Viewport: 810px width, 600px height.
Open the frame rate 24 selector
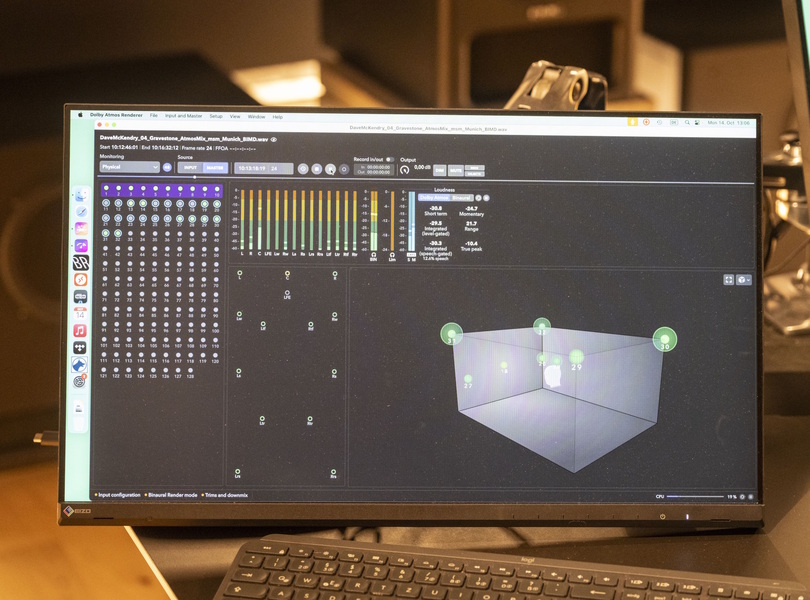click(x=280, y=169)
